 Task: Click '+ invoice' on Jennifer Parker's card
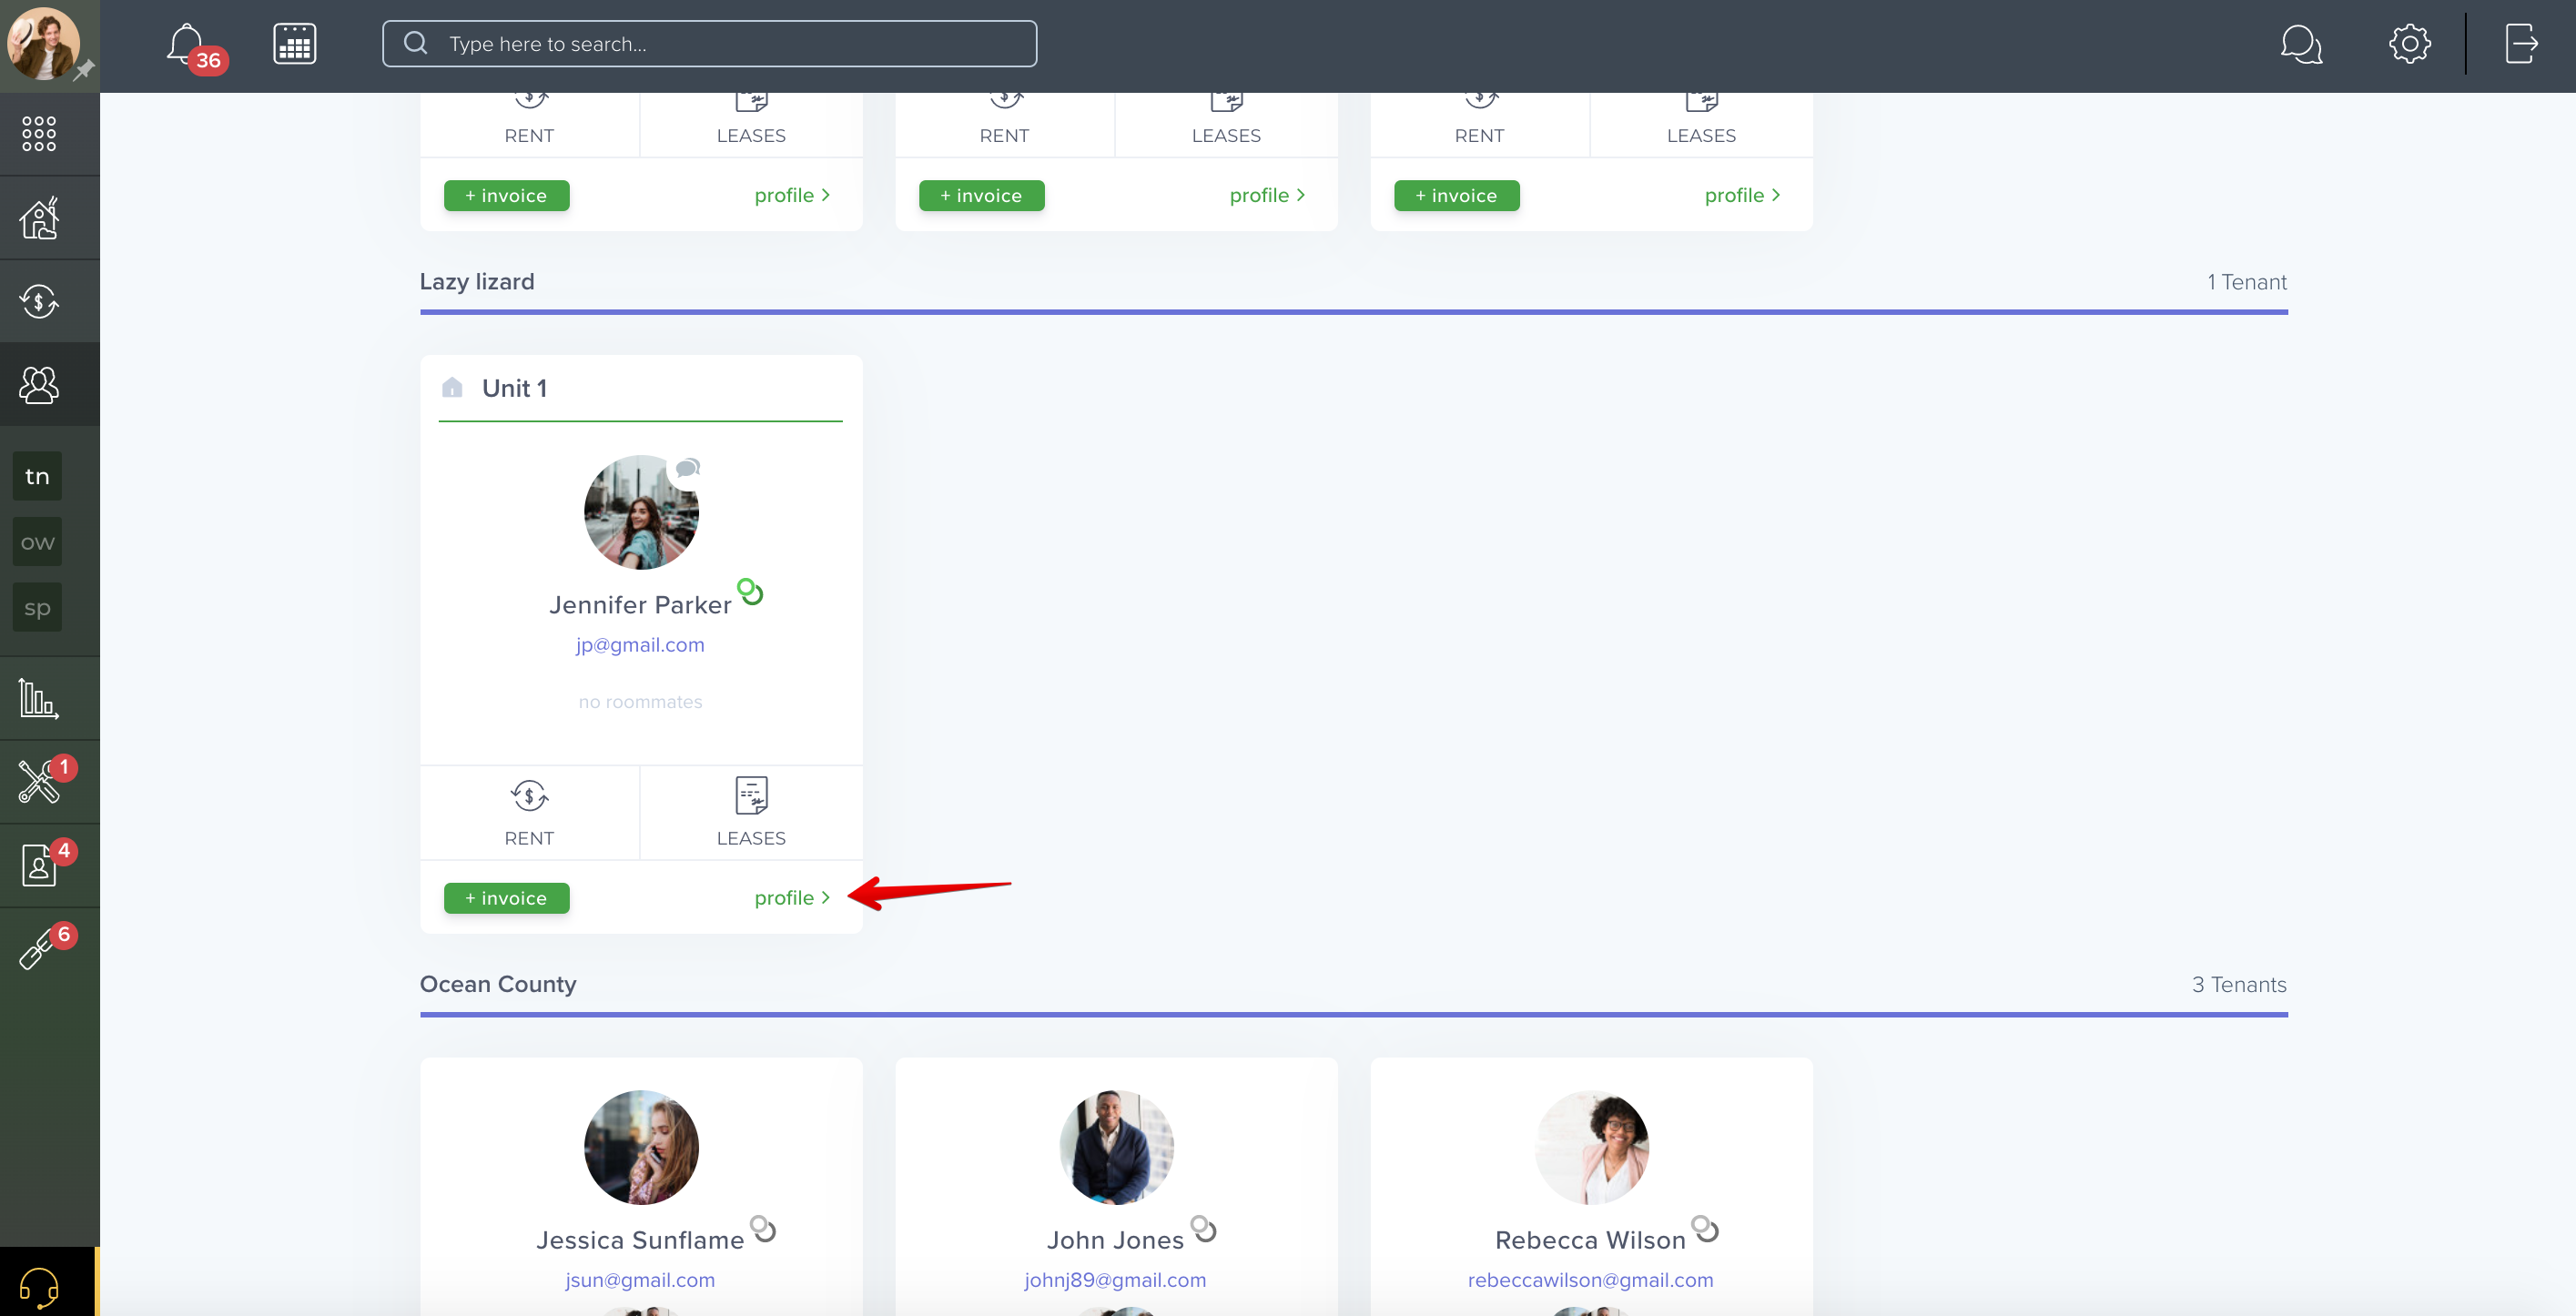(507, 898)
